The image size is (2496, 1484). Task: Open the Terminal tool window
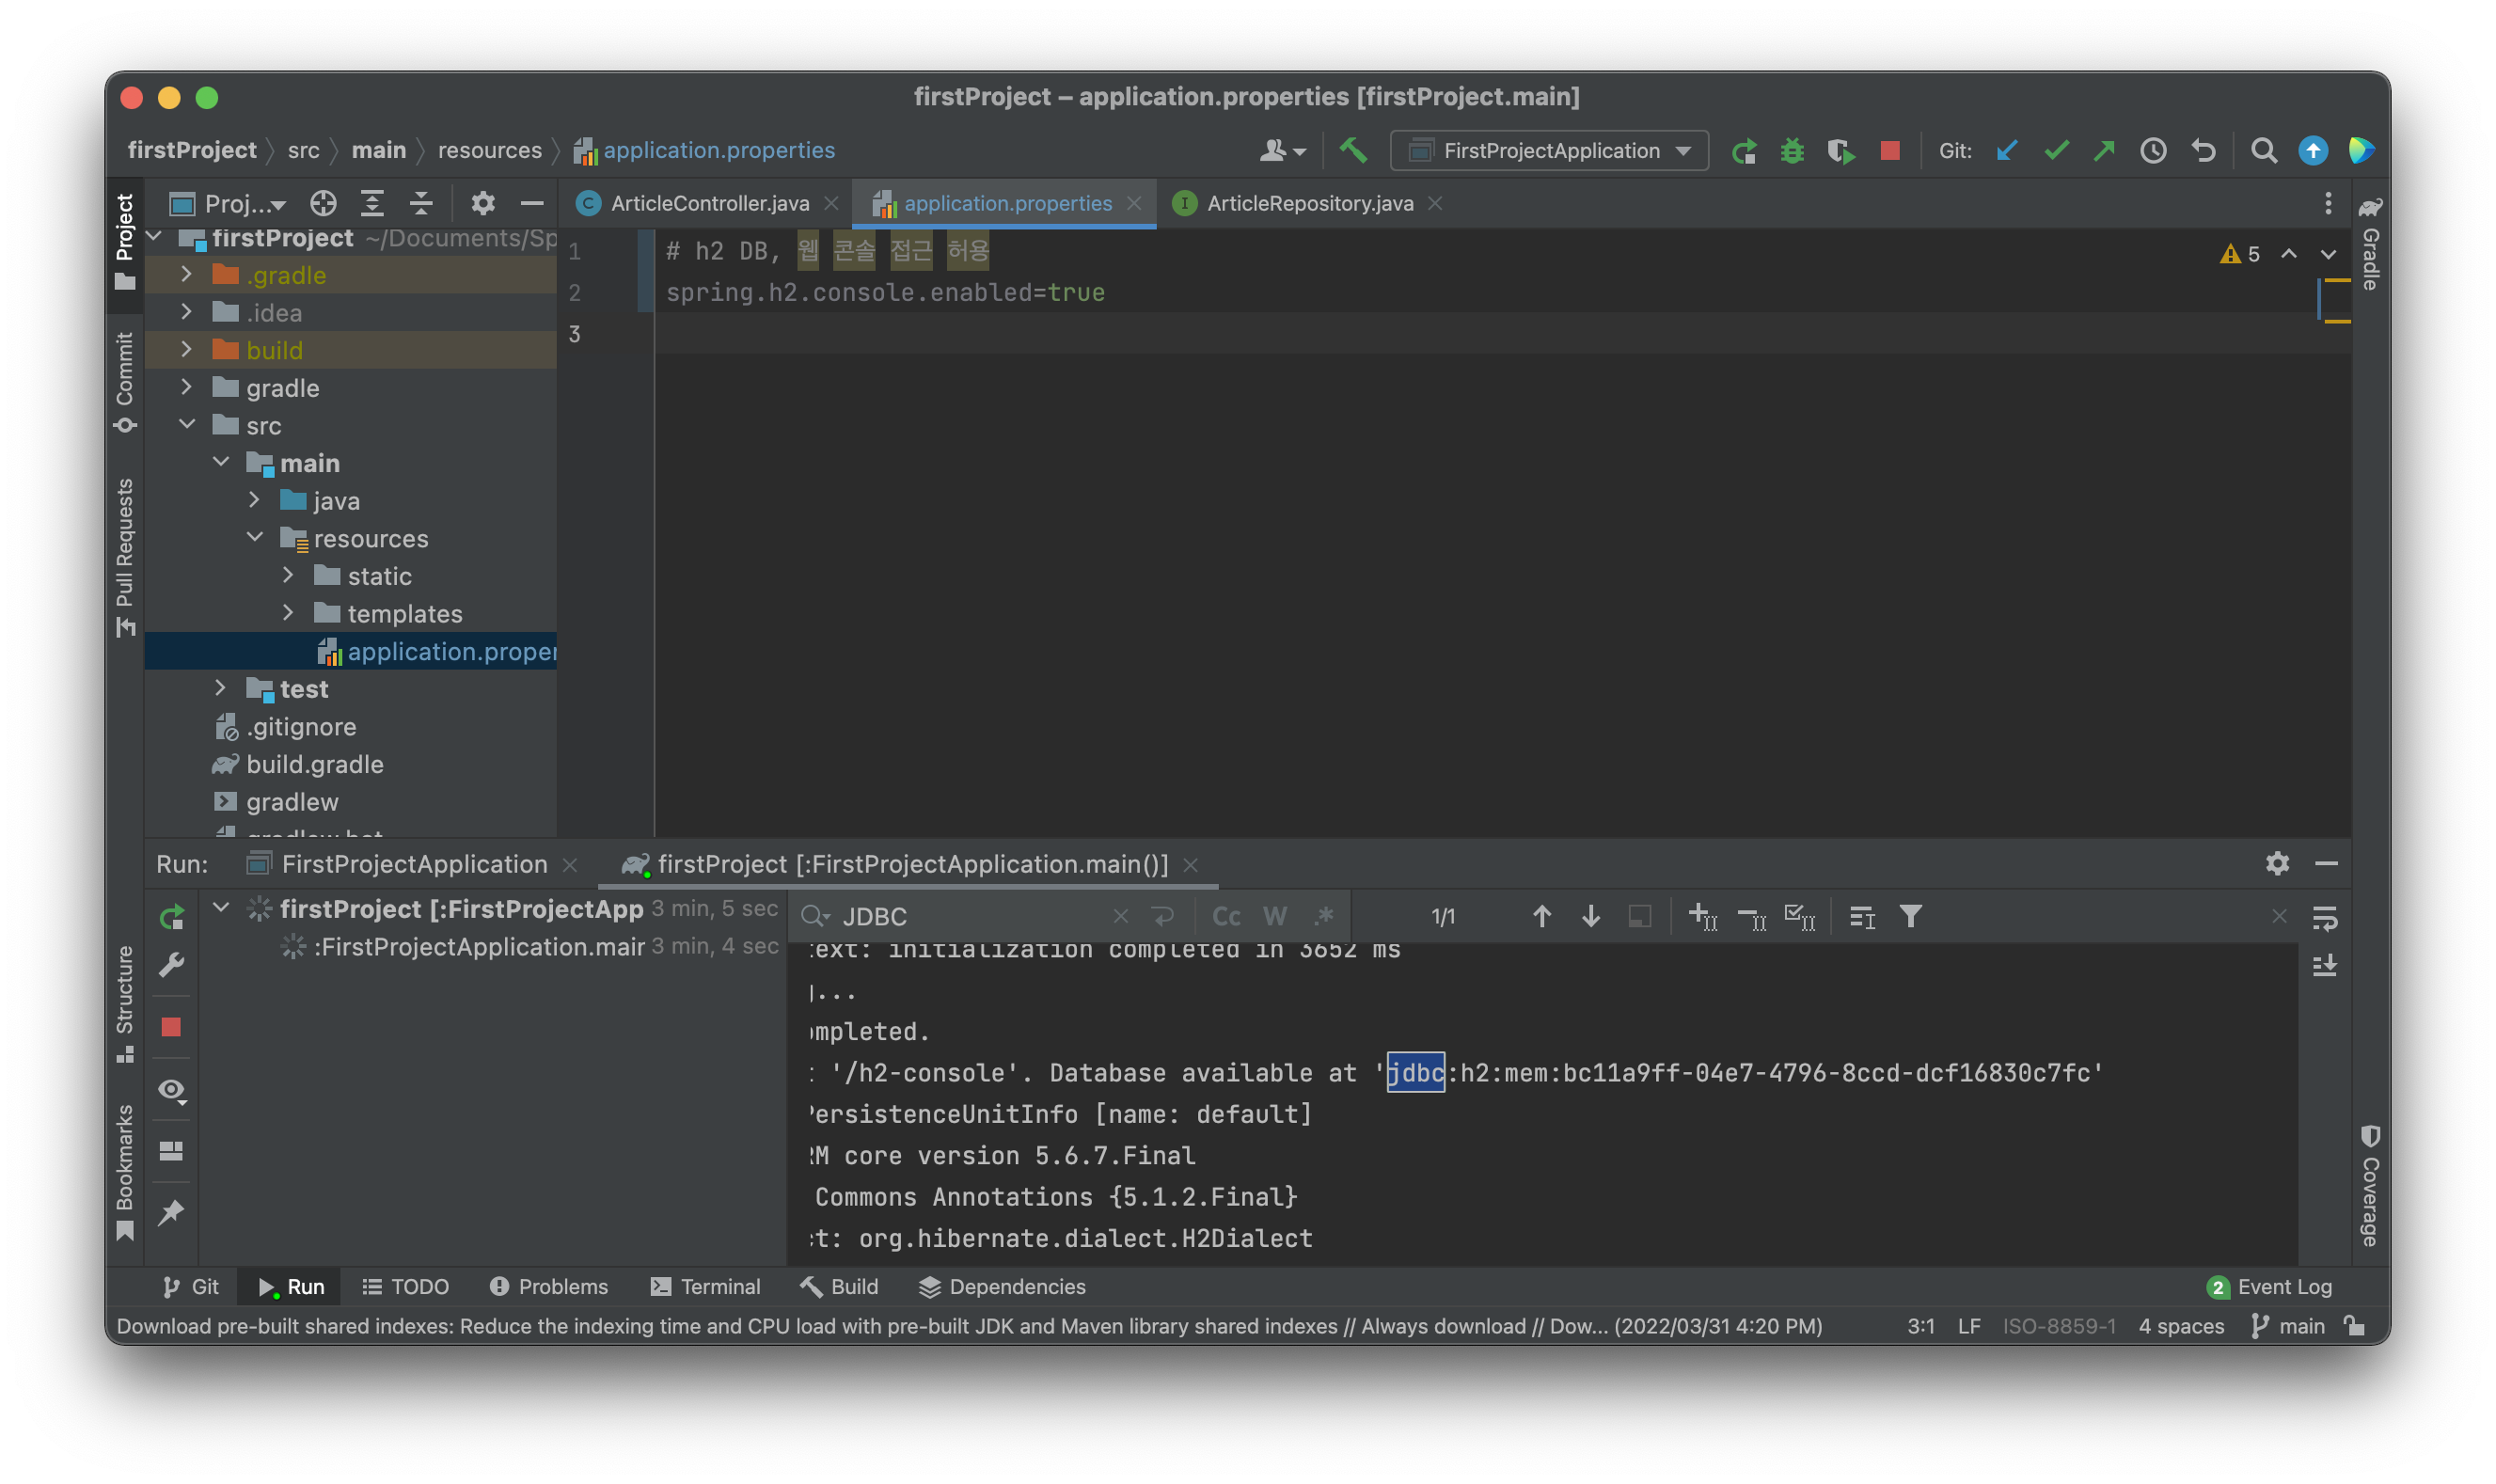tap(706, 1286)
